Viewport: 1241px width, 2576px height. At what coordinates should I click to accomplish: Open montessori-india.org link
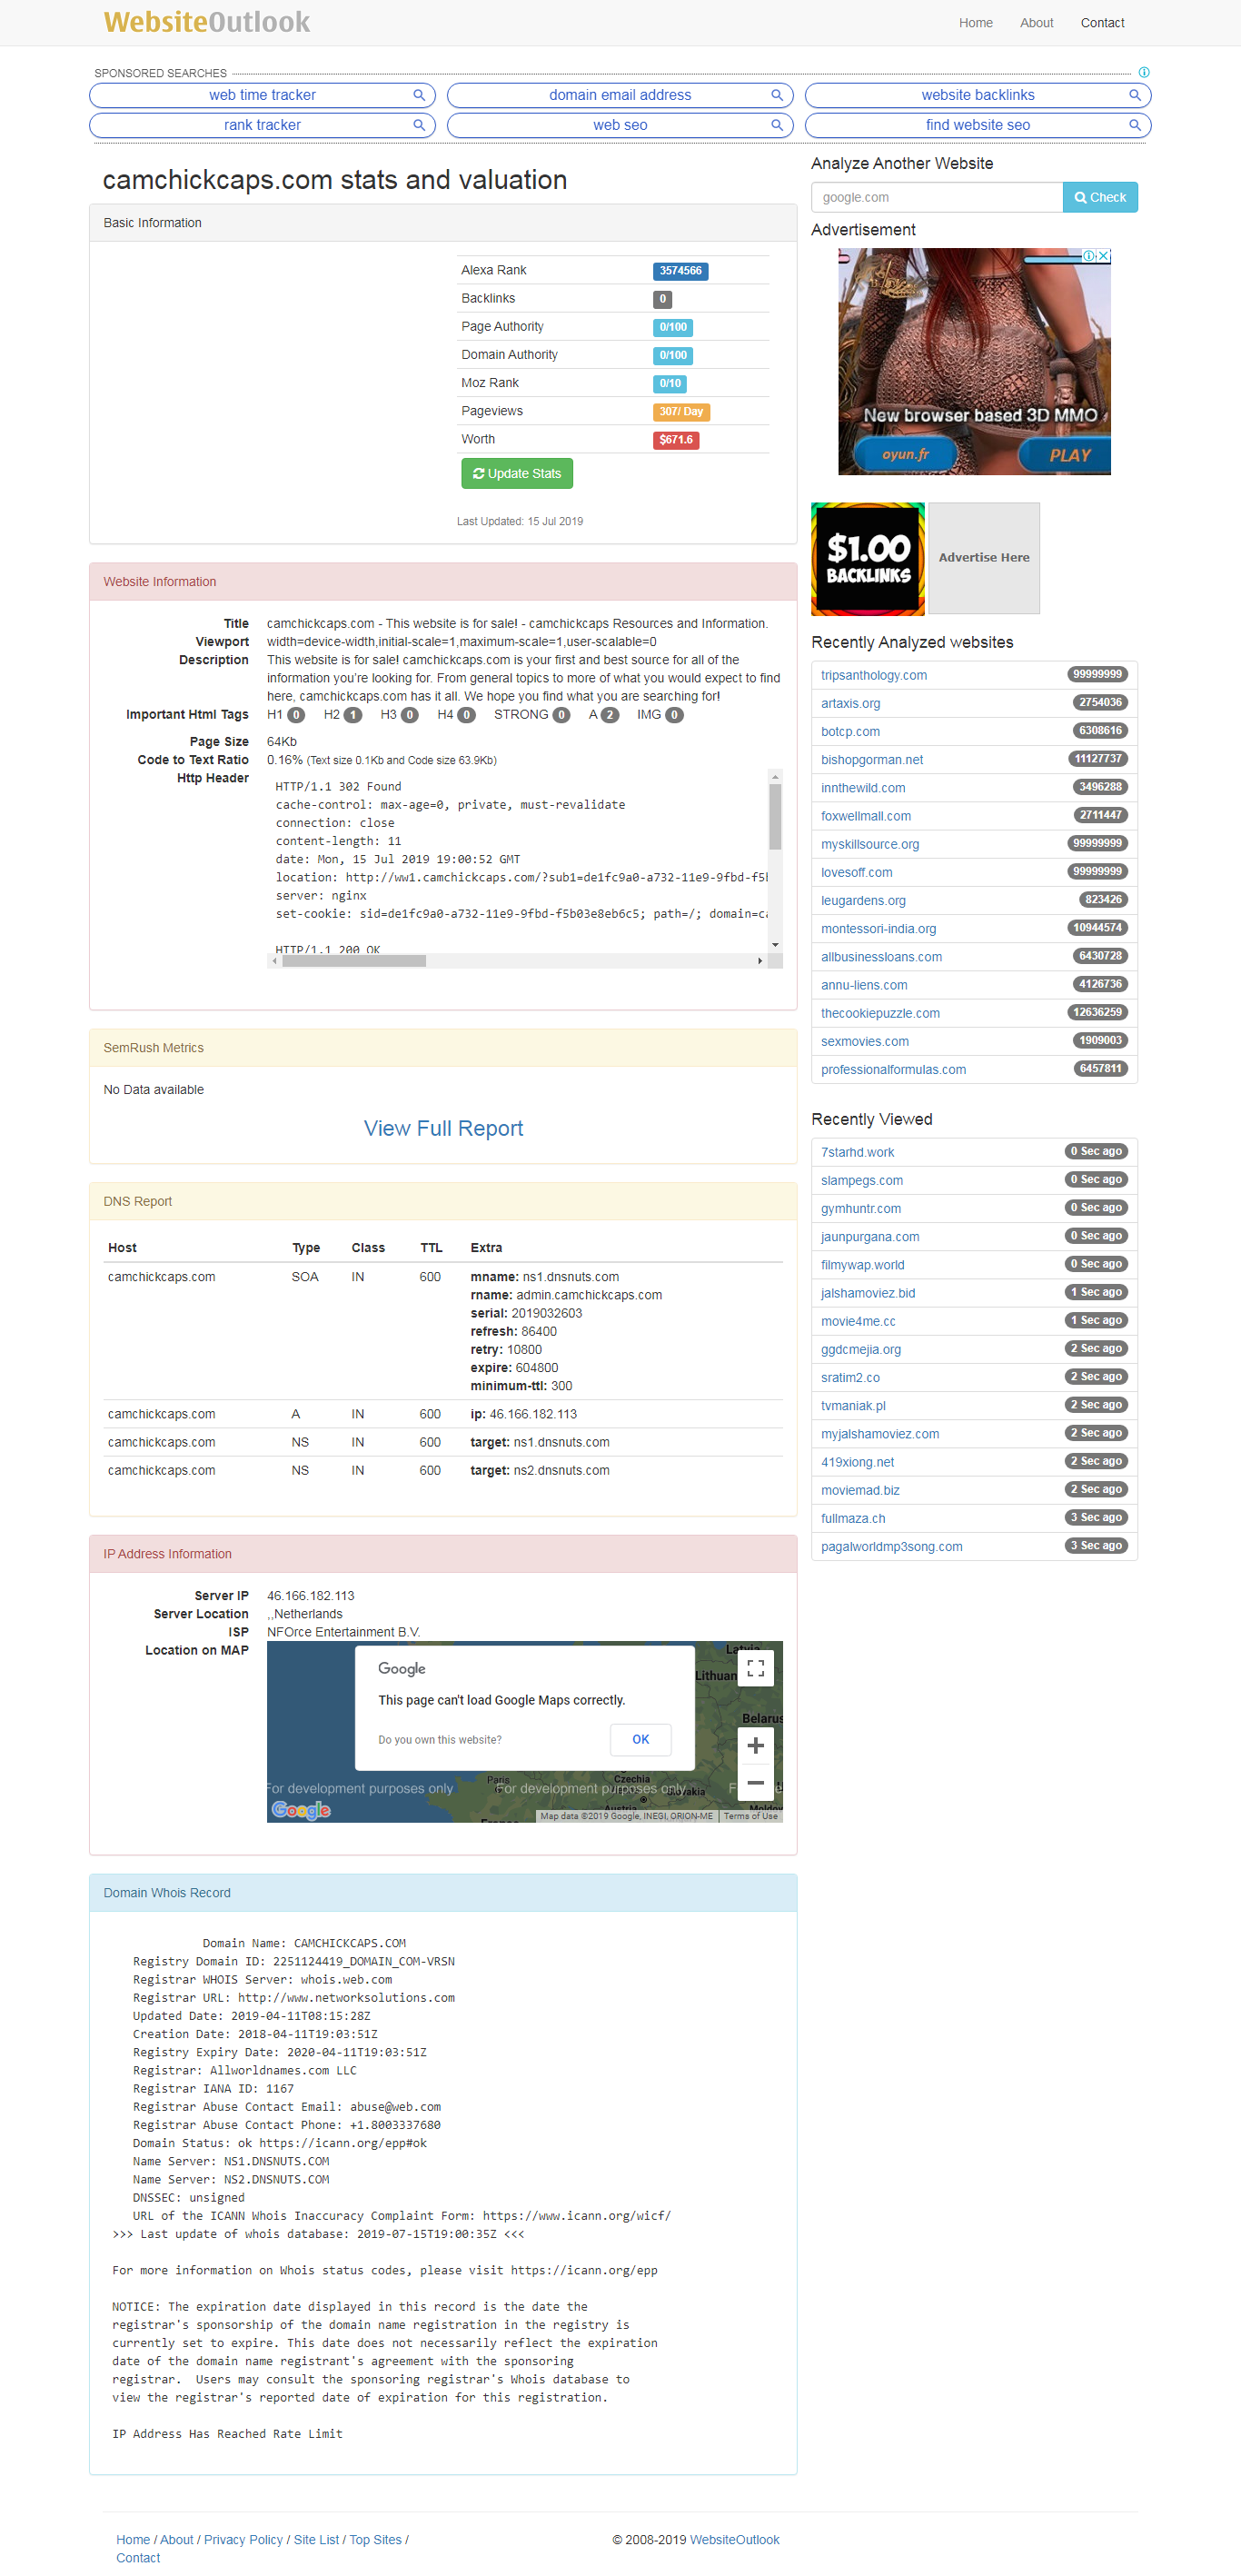pyautogui.click(x=878, y=929)
